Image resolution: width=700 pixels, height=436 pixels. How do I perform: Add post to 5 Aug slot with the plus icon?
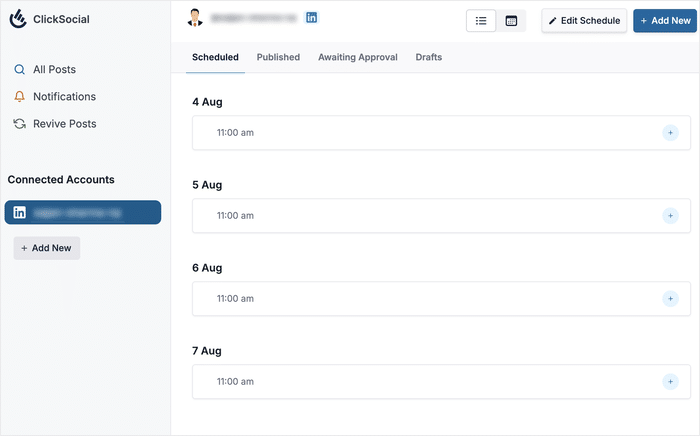[x=670, y=216]
